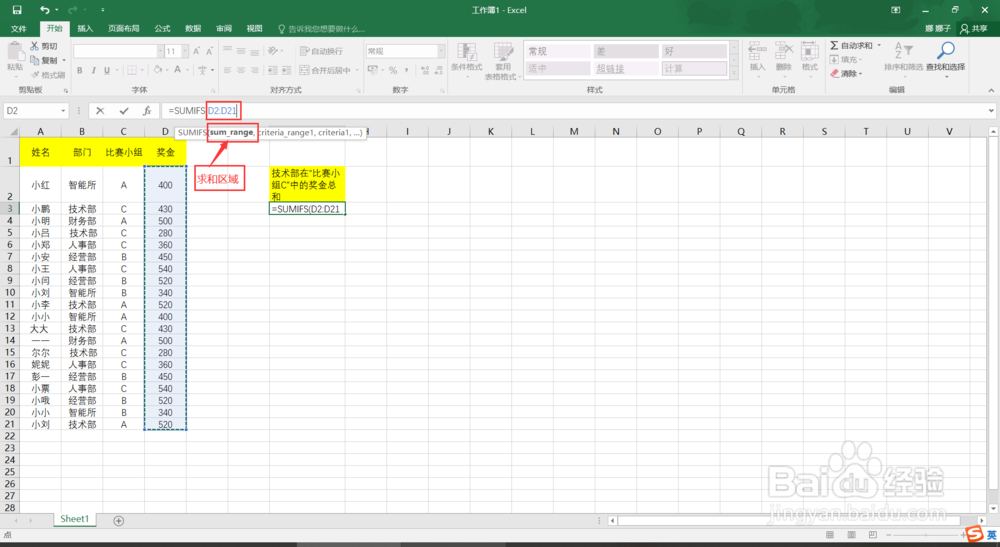Apply the comma style number format
This screenshot has width=1000, height=547.
coord(406,70)
